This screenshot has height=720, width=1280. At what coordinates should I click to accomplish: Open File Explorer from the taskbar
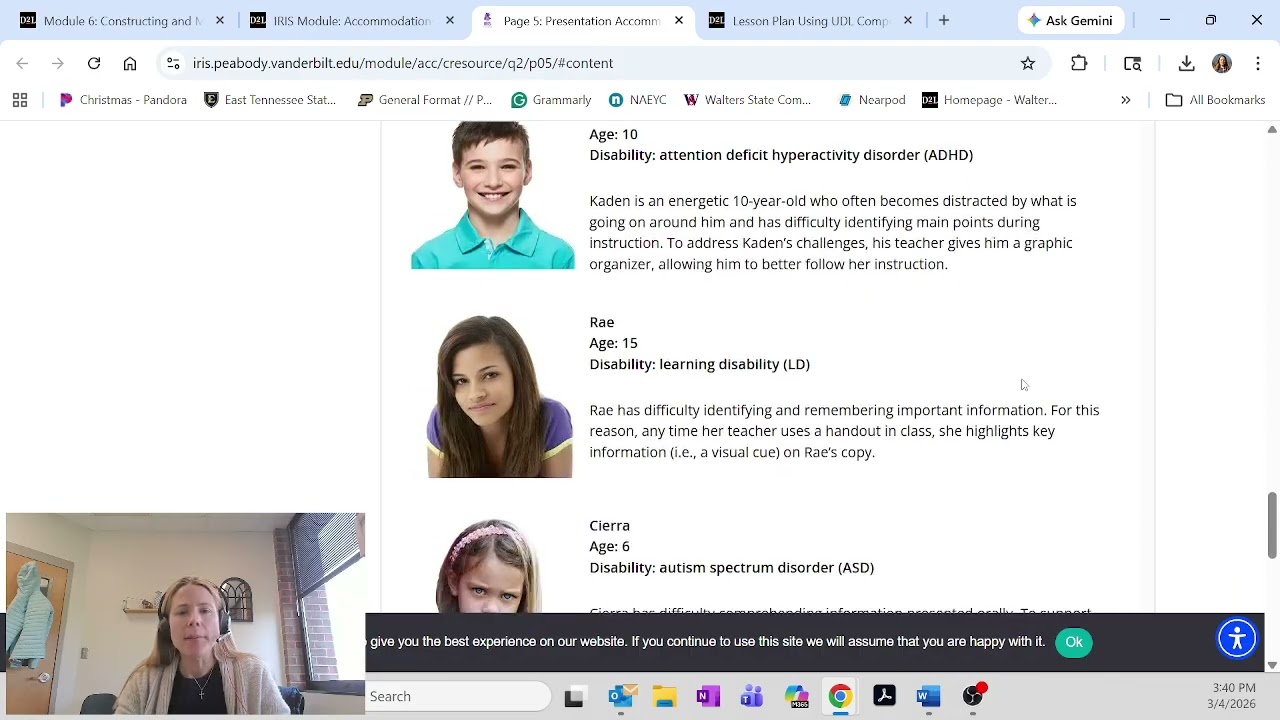665,696
